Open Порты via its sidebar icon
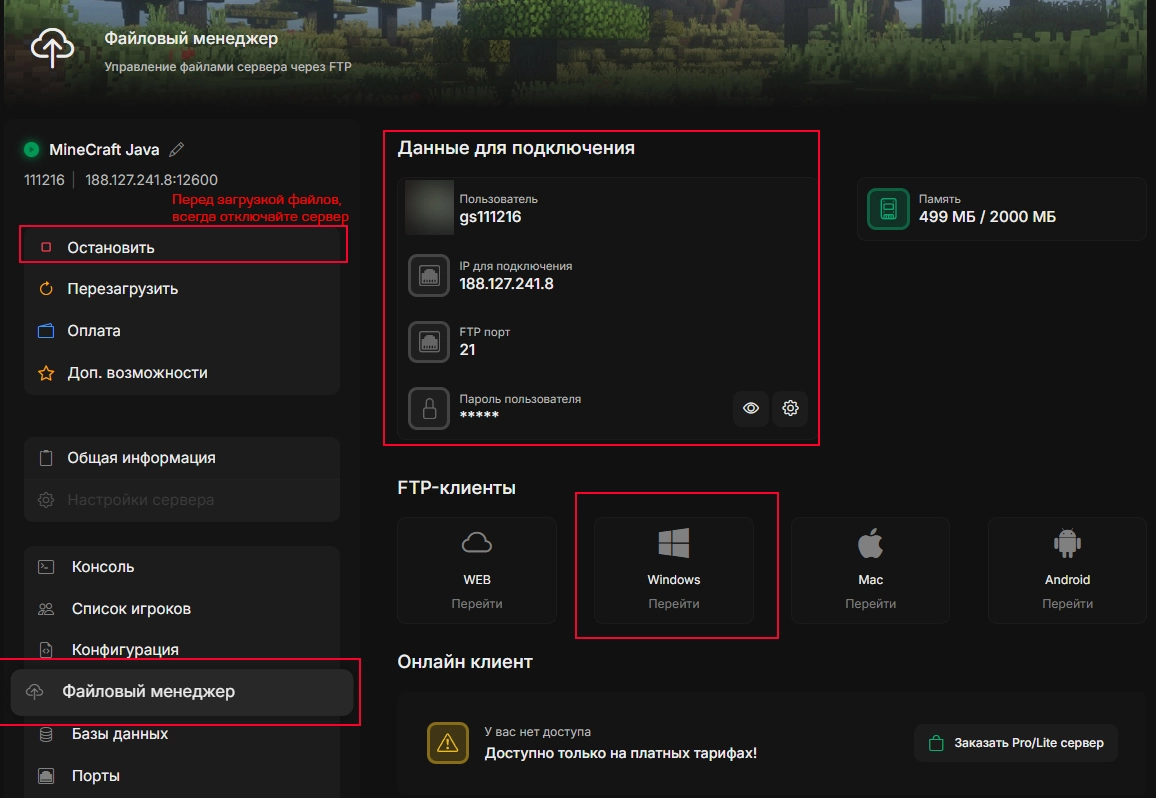Image resolution: width=1156 pixels, height=798 pixels. pos(44,775)
